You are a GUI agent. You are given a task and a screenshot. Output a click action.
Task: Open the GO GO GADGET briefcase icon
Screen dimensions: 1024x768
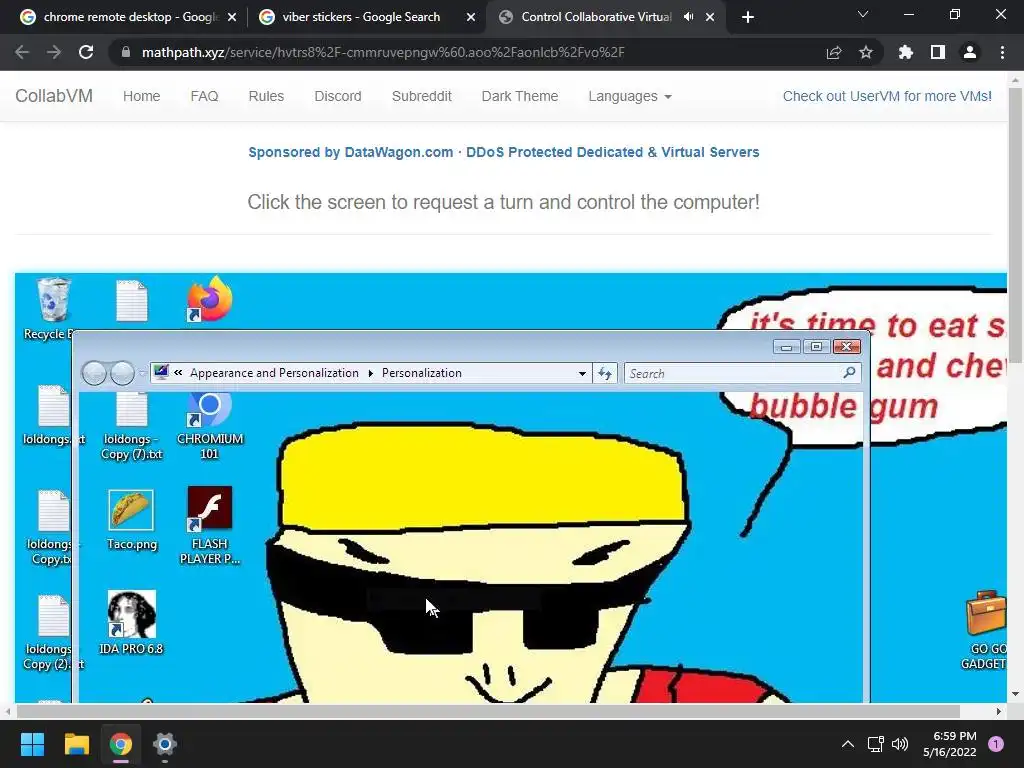[986, 613]
